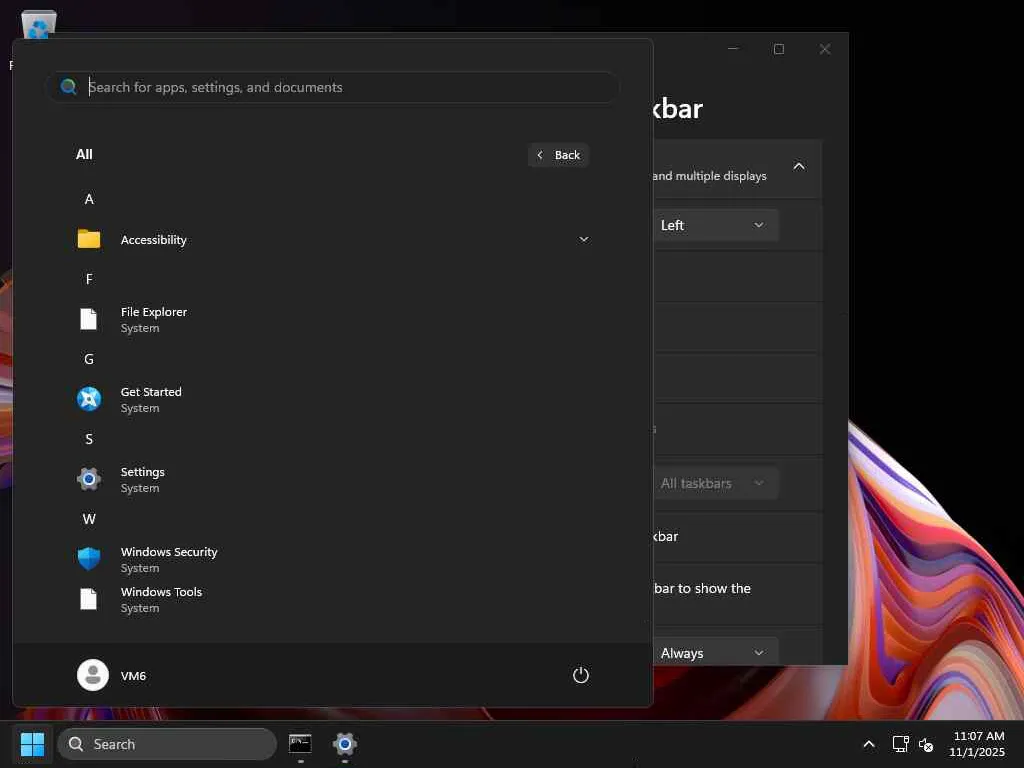Select the File Explorer entry text

point(153,312)
